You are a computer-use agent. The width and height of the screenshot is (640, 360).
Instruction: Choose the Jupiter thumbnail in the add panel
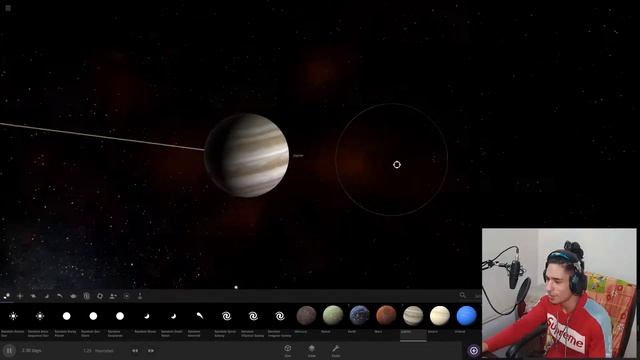413,316
